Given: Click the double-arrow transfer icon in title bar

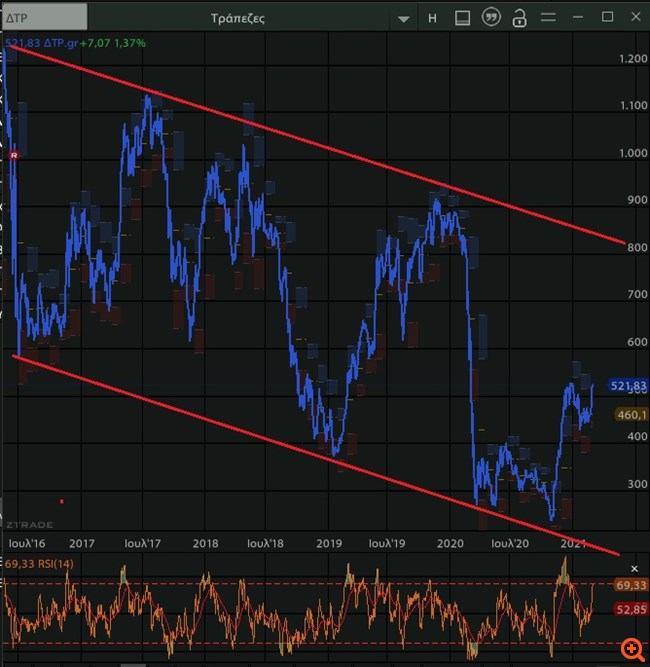Looking at the screenshot, I should pyautogui.click(x=547, y=18).
